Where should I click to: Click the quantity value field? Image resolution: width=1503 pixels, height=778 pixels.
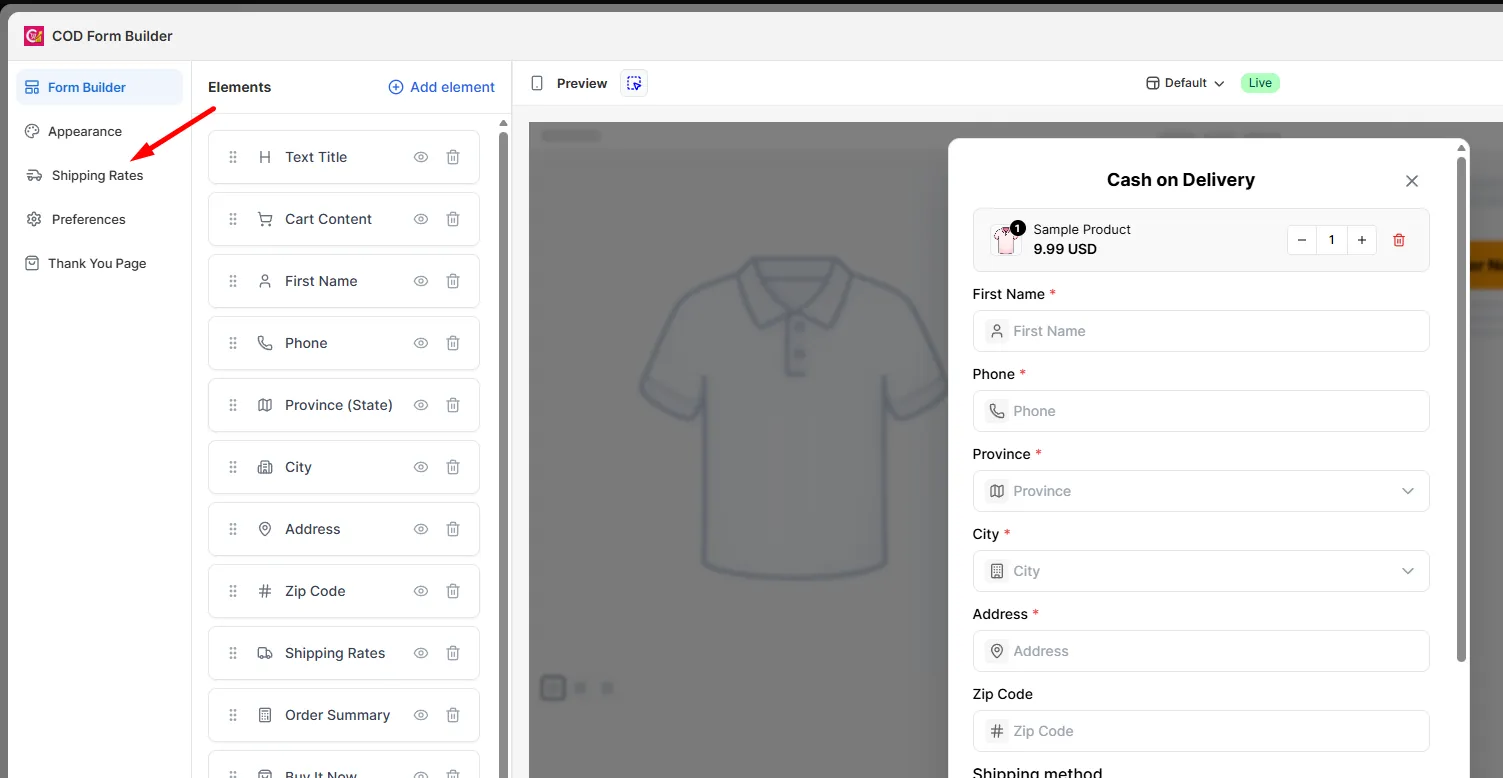(x=1332, y=240)
